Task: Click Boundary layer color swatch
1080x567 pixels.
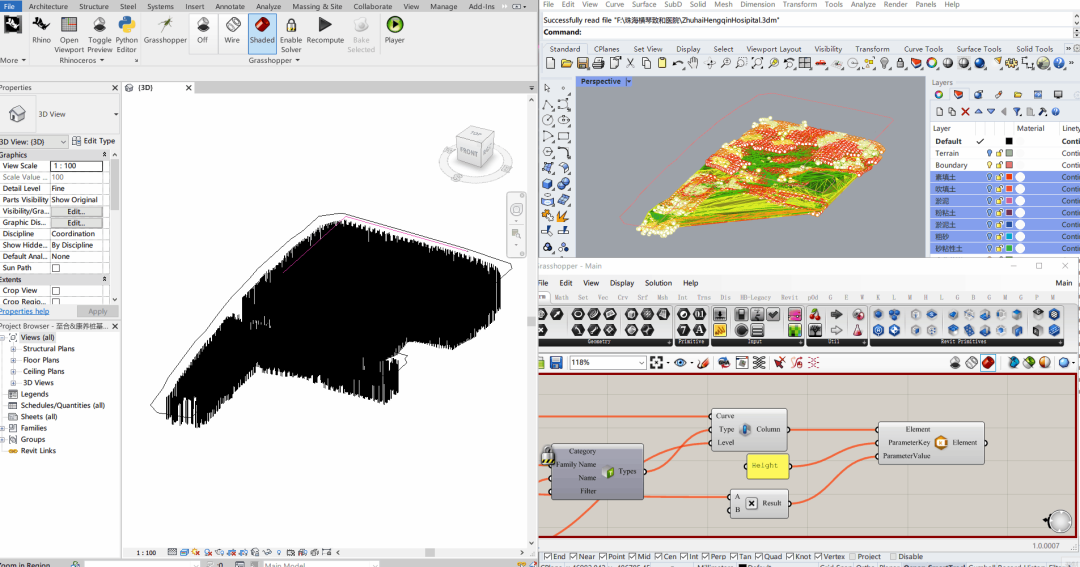Action: point(1009,165)
